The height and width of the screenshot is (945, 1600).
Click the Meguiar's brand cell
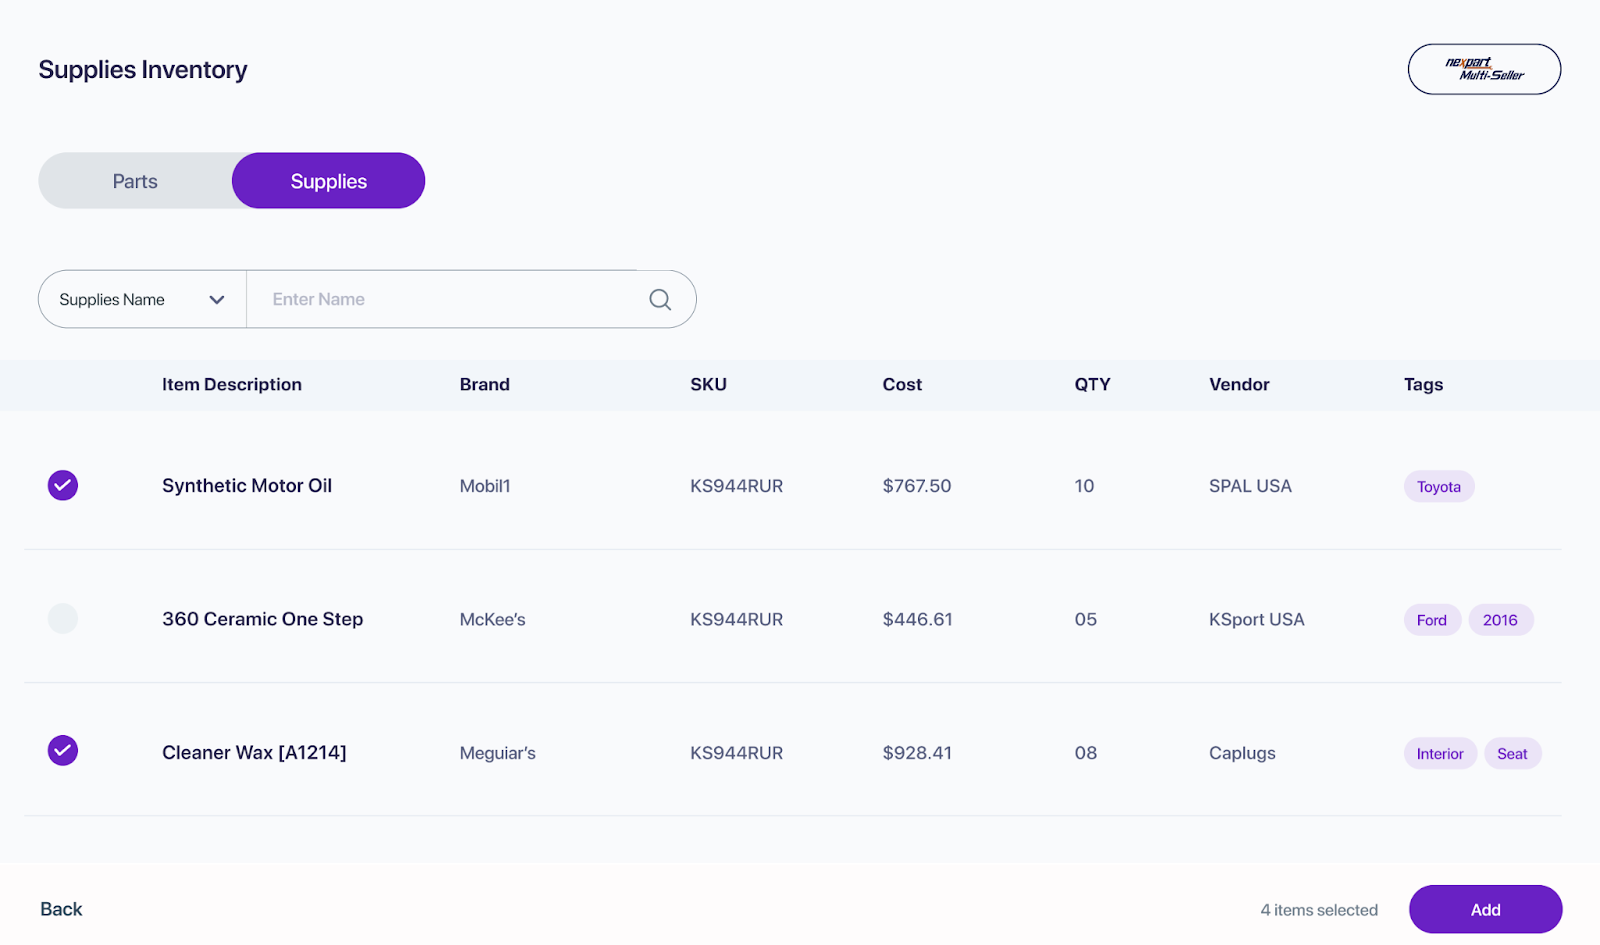pyautogui.click(x=498, y=753)
